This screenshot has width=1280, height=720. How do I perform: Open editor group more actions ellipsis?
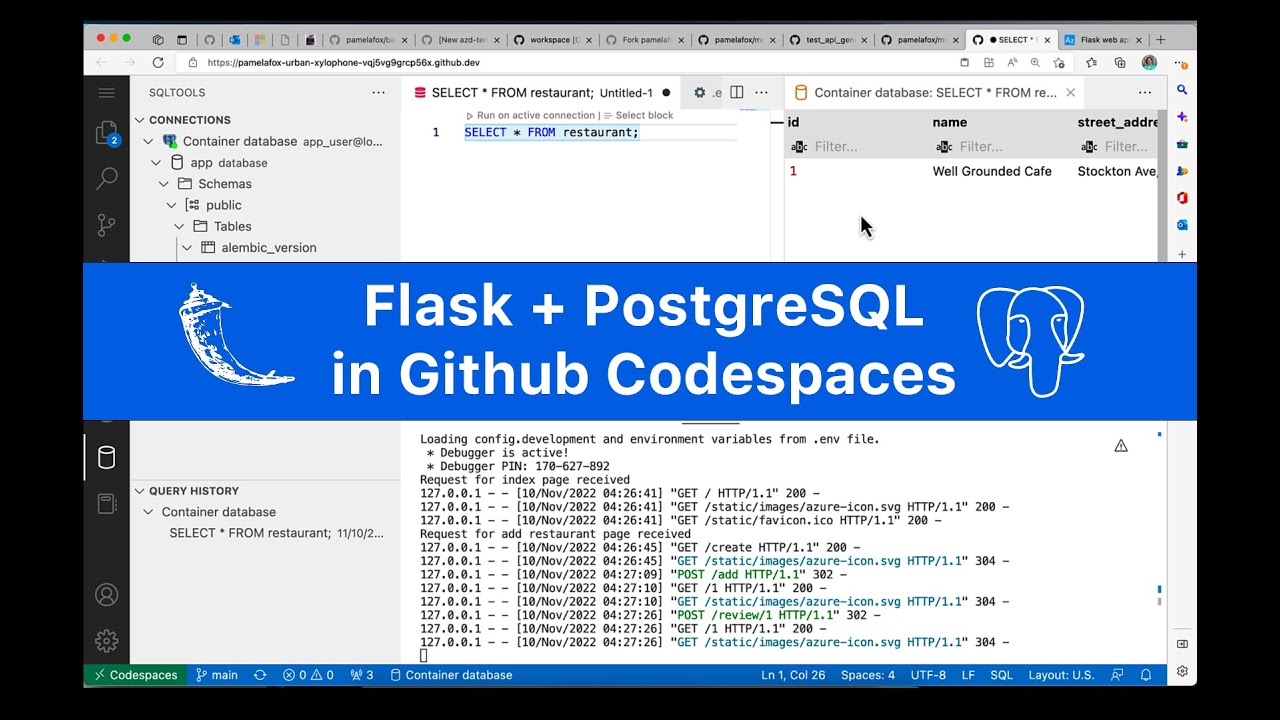[x=762, y=92]
